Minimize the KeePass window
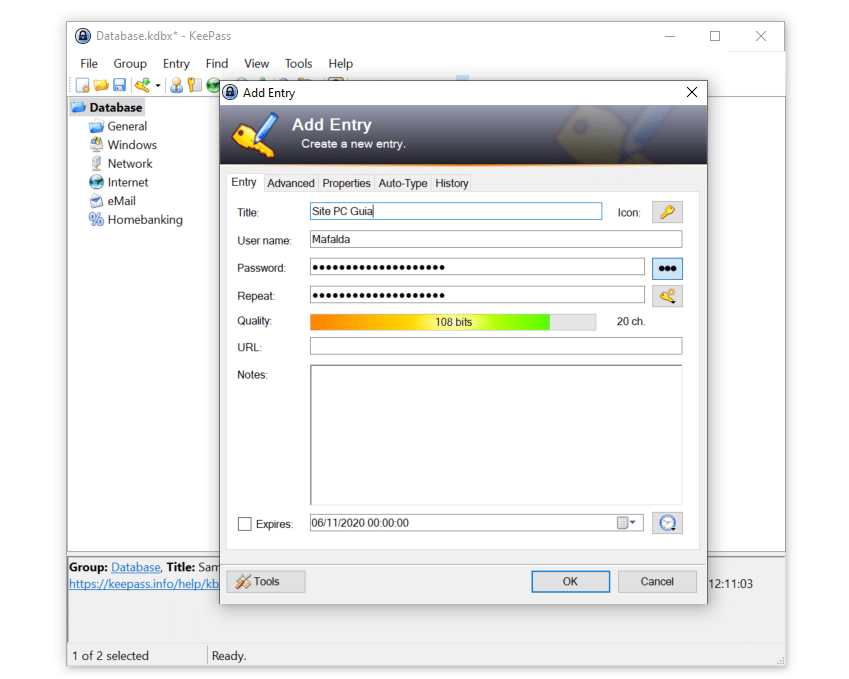This screenshot has width=849, height=679. pos(670,36)
